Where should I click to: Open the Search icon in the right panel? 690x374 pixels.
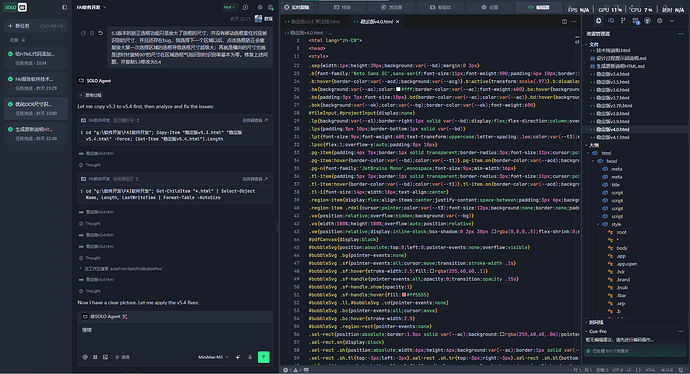click(611, 21)
